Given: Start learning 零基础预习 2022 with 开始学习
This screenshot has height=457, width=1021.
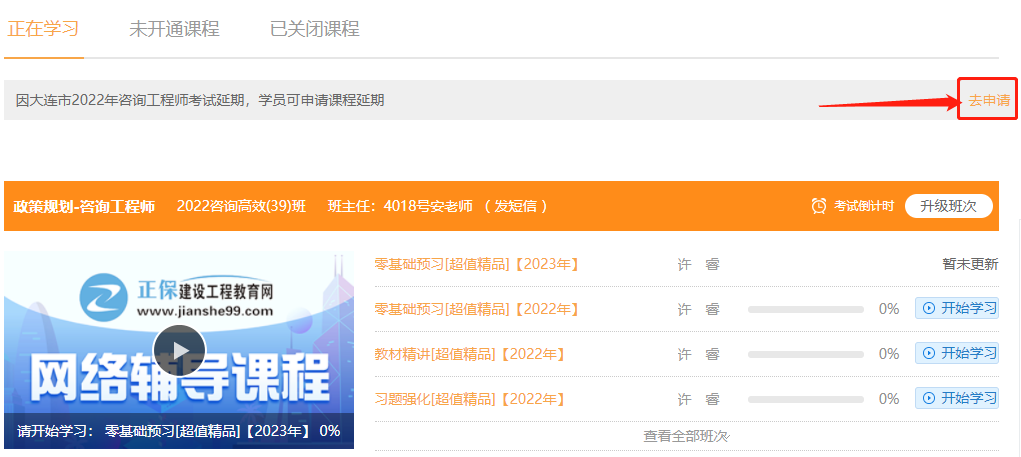Looking at the screenshot, I should point(957,309).
